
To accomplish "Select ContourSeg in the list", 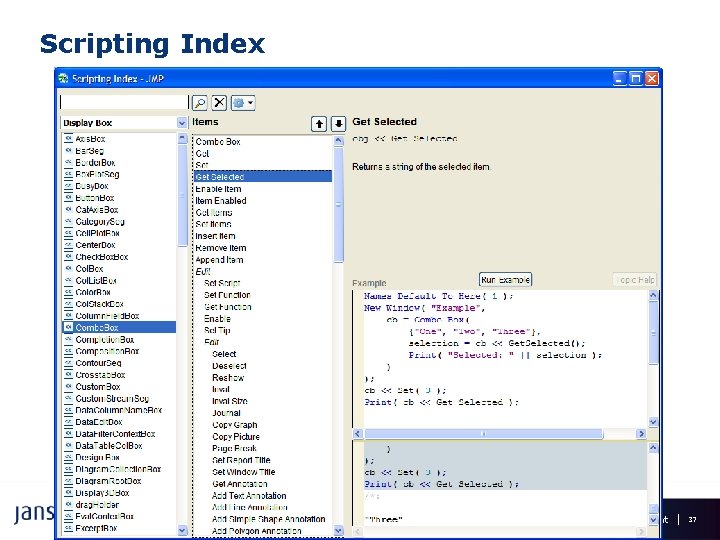I will (x=98, y=363).
